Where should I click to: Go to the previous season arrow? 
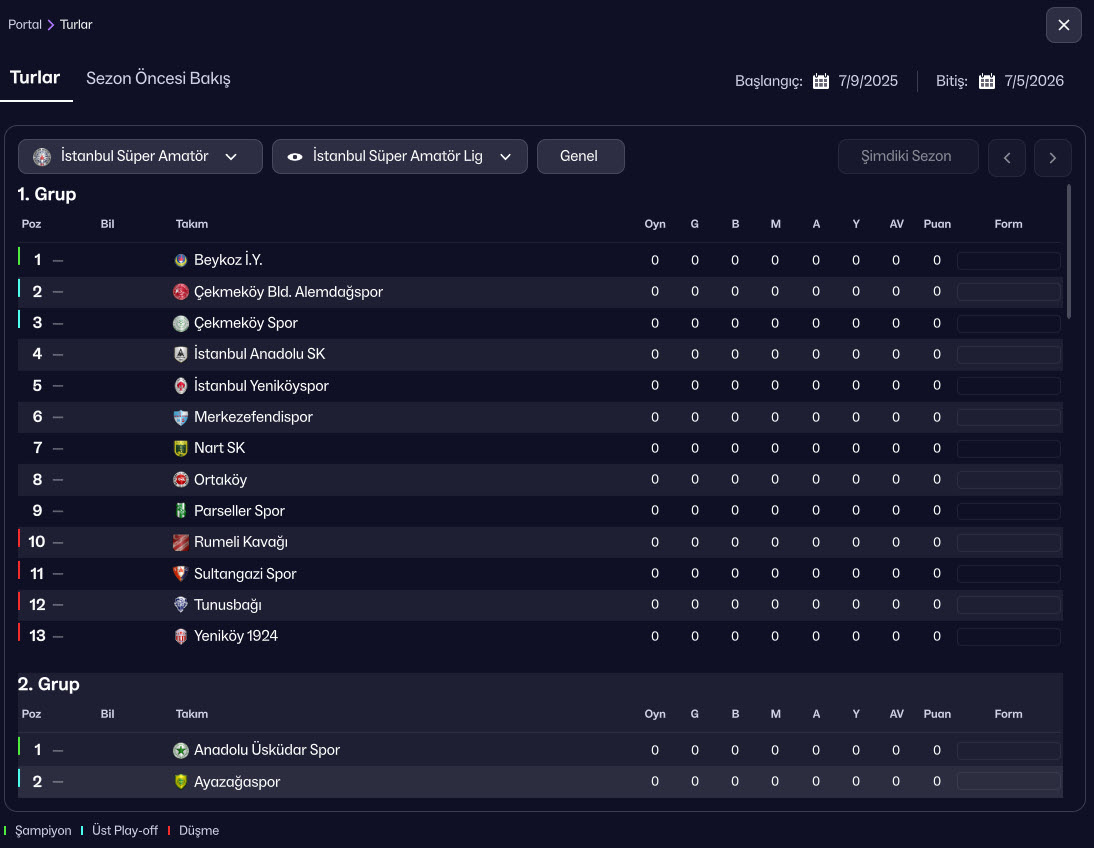coord(1007,158)
